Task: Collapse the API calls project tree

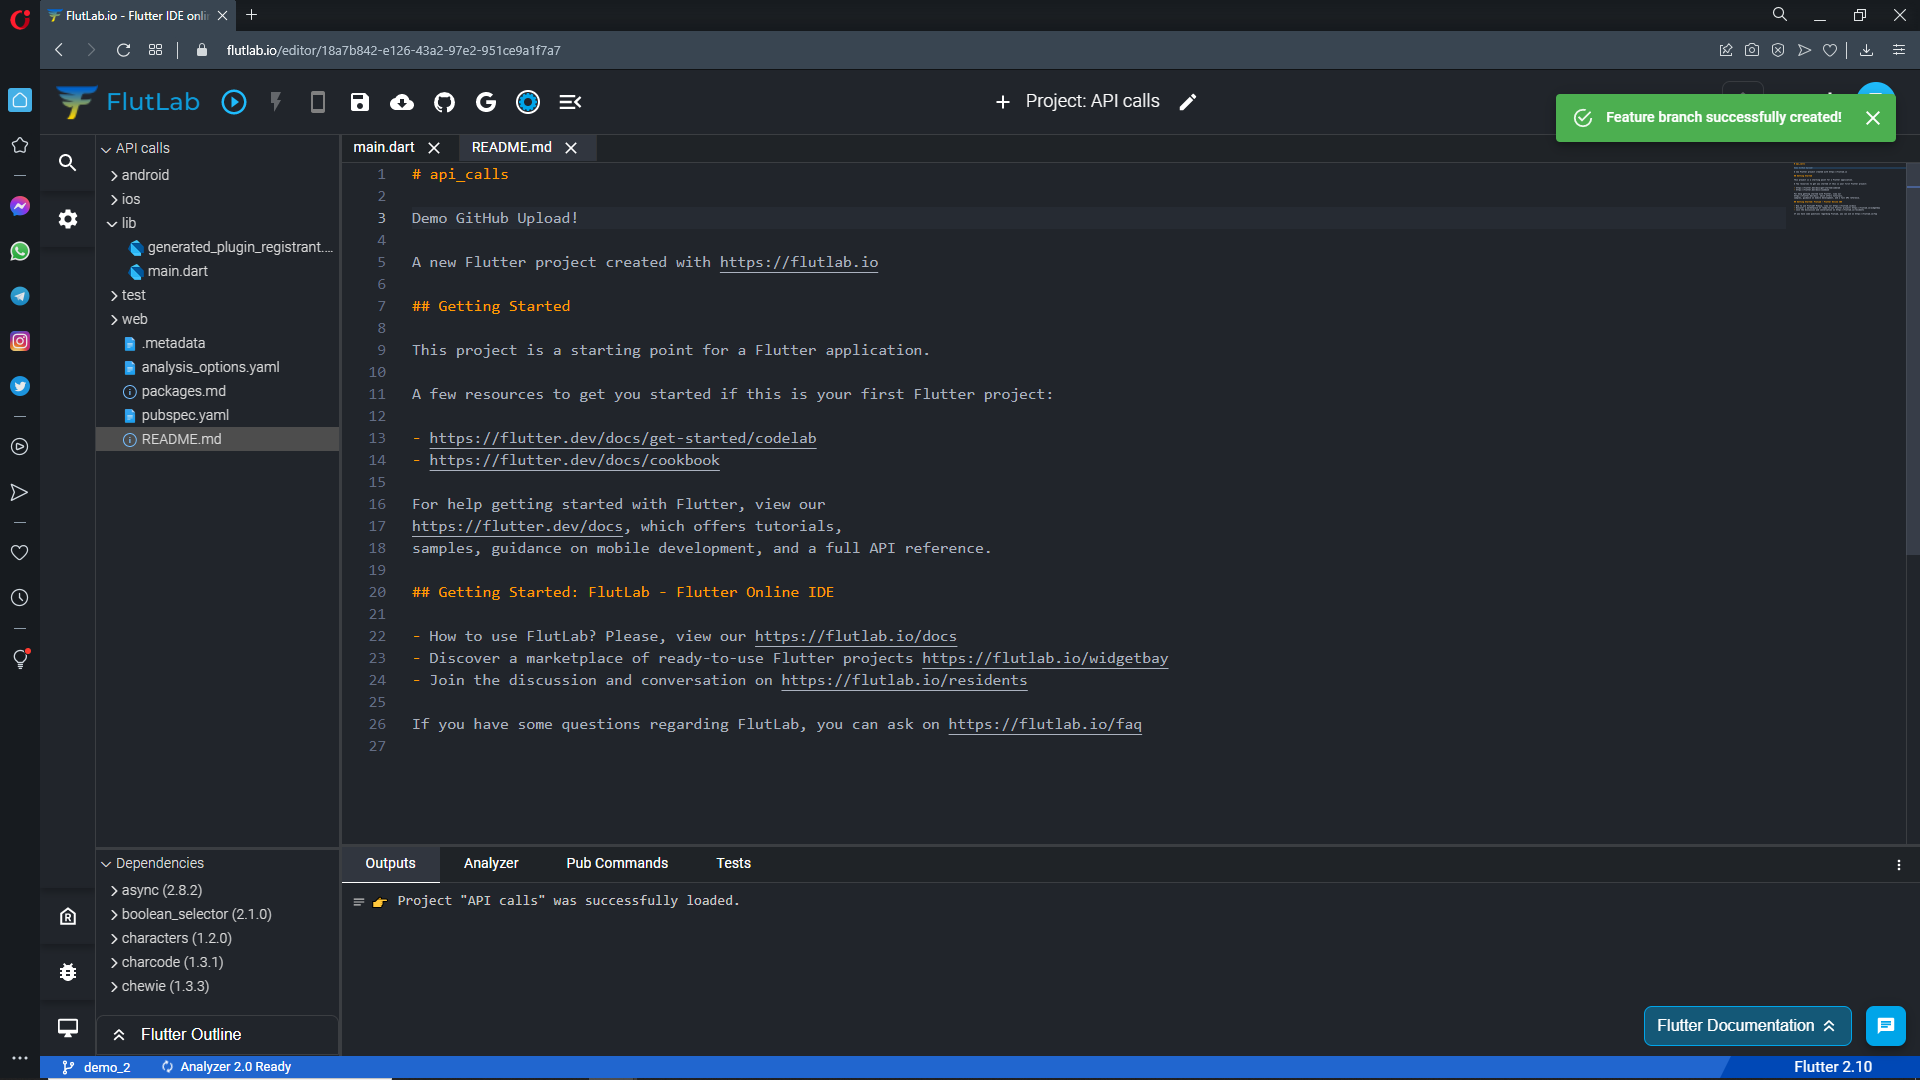Action: click(106, 149)
